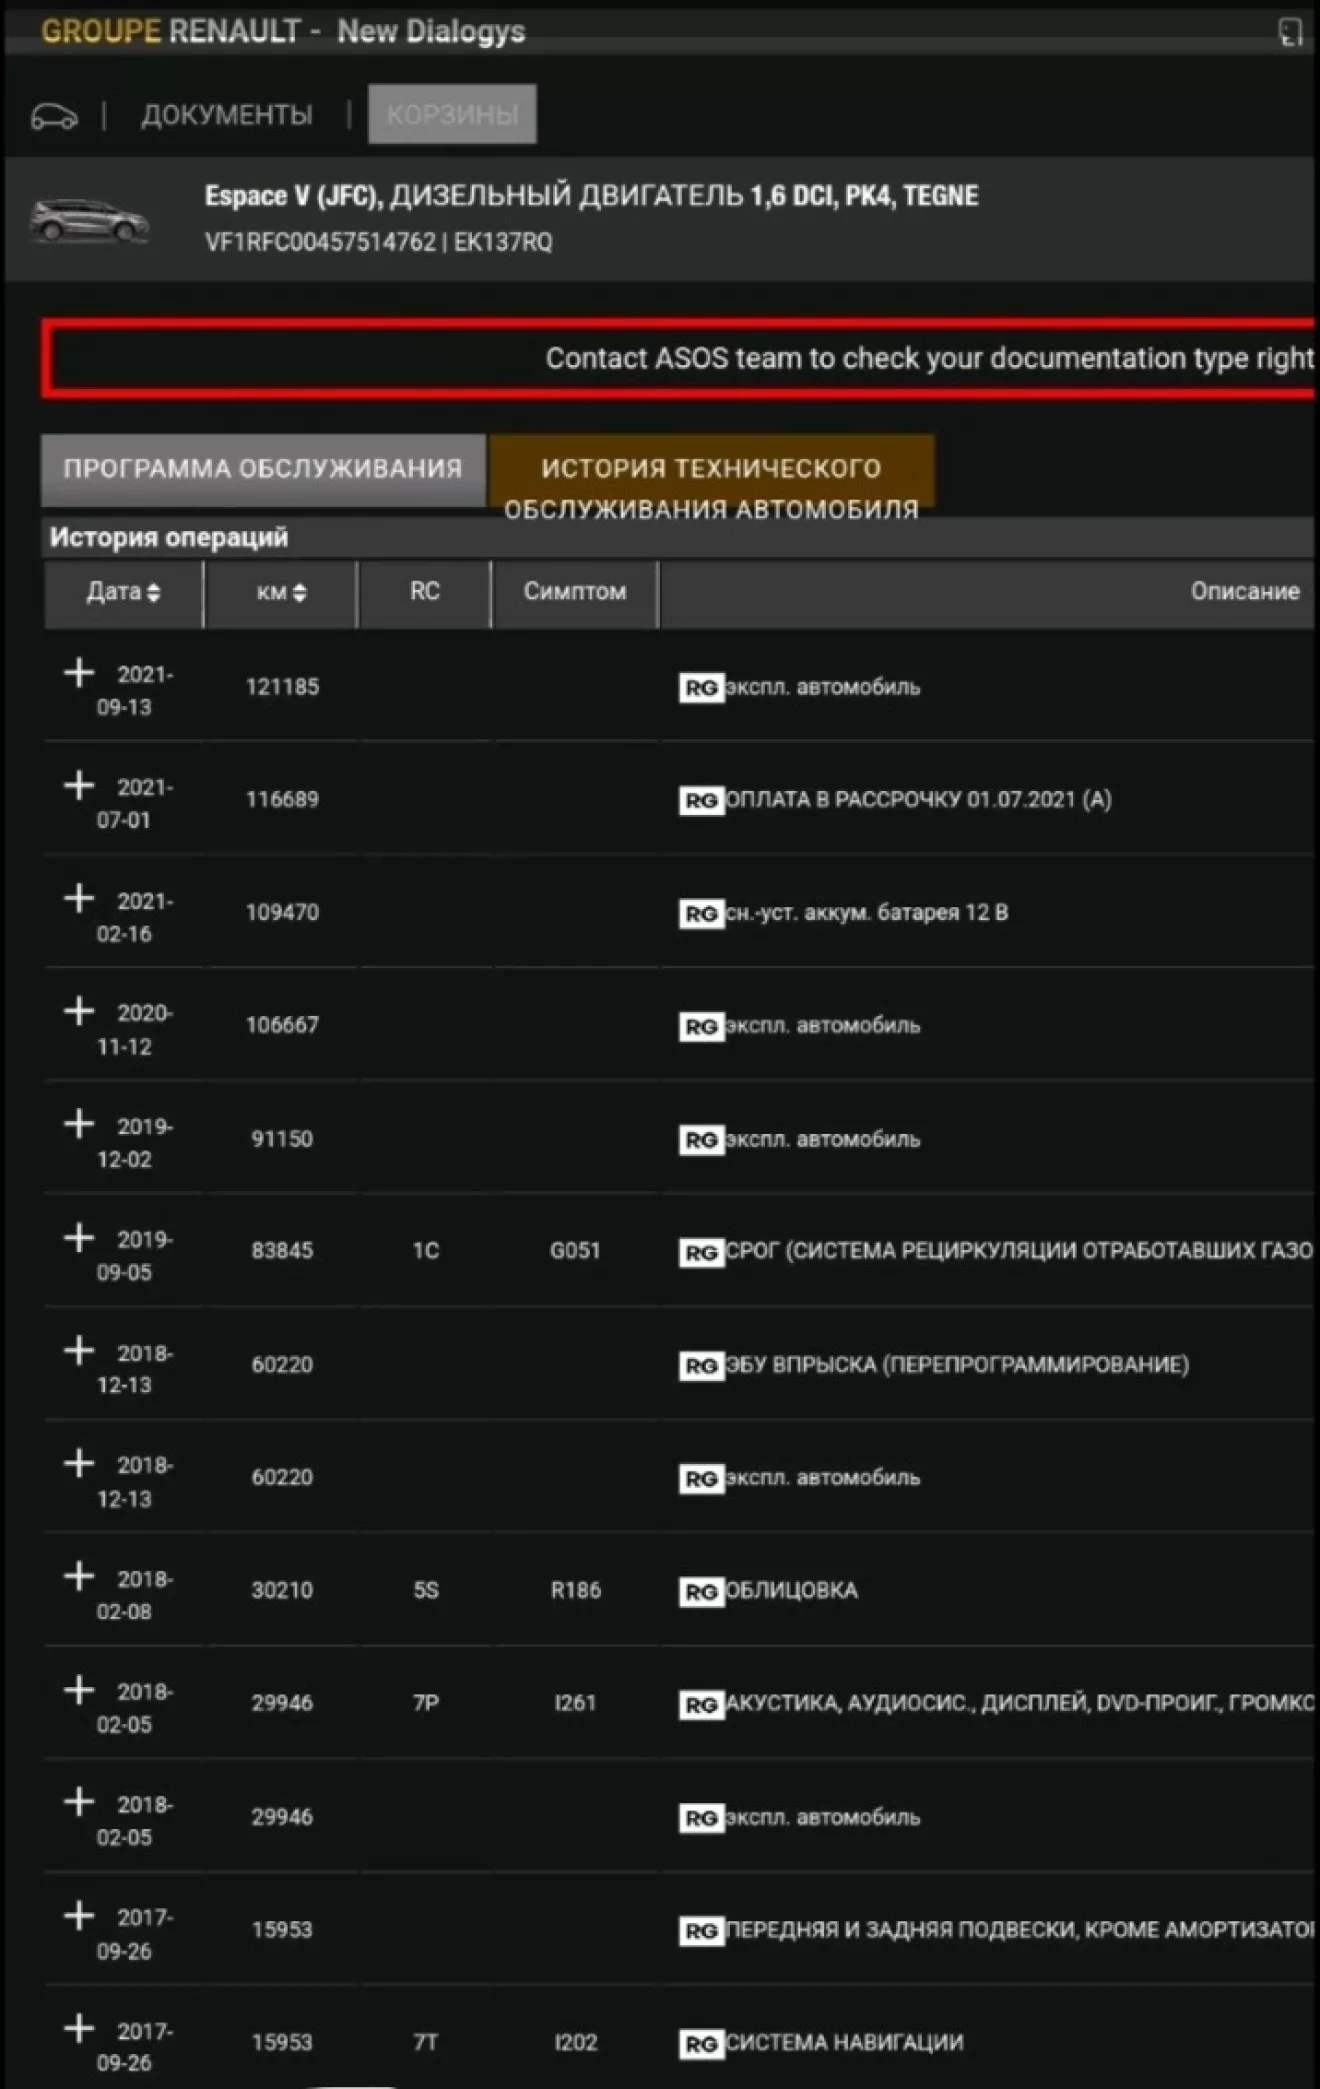This screenshot has height=2089, width=1320.
Task: Switch to ПРОГРАММА ОБСЛУЖИВАНИЯ tab
Action: tap(263, 468)
